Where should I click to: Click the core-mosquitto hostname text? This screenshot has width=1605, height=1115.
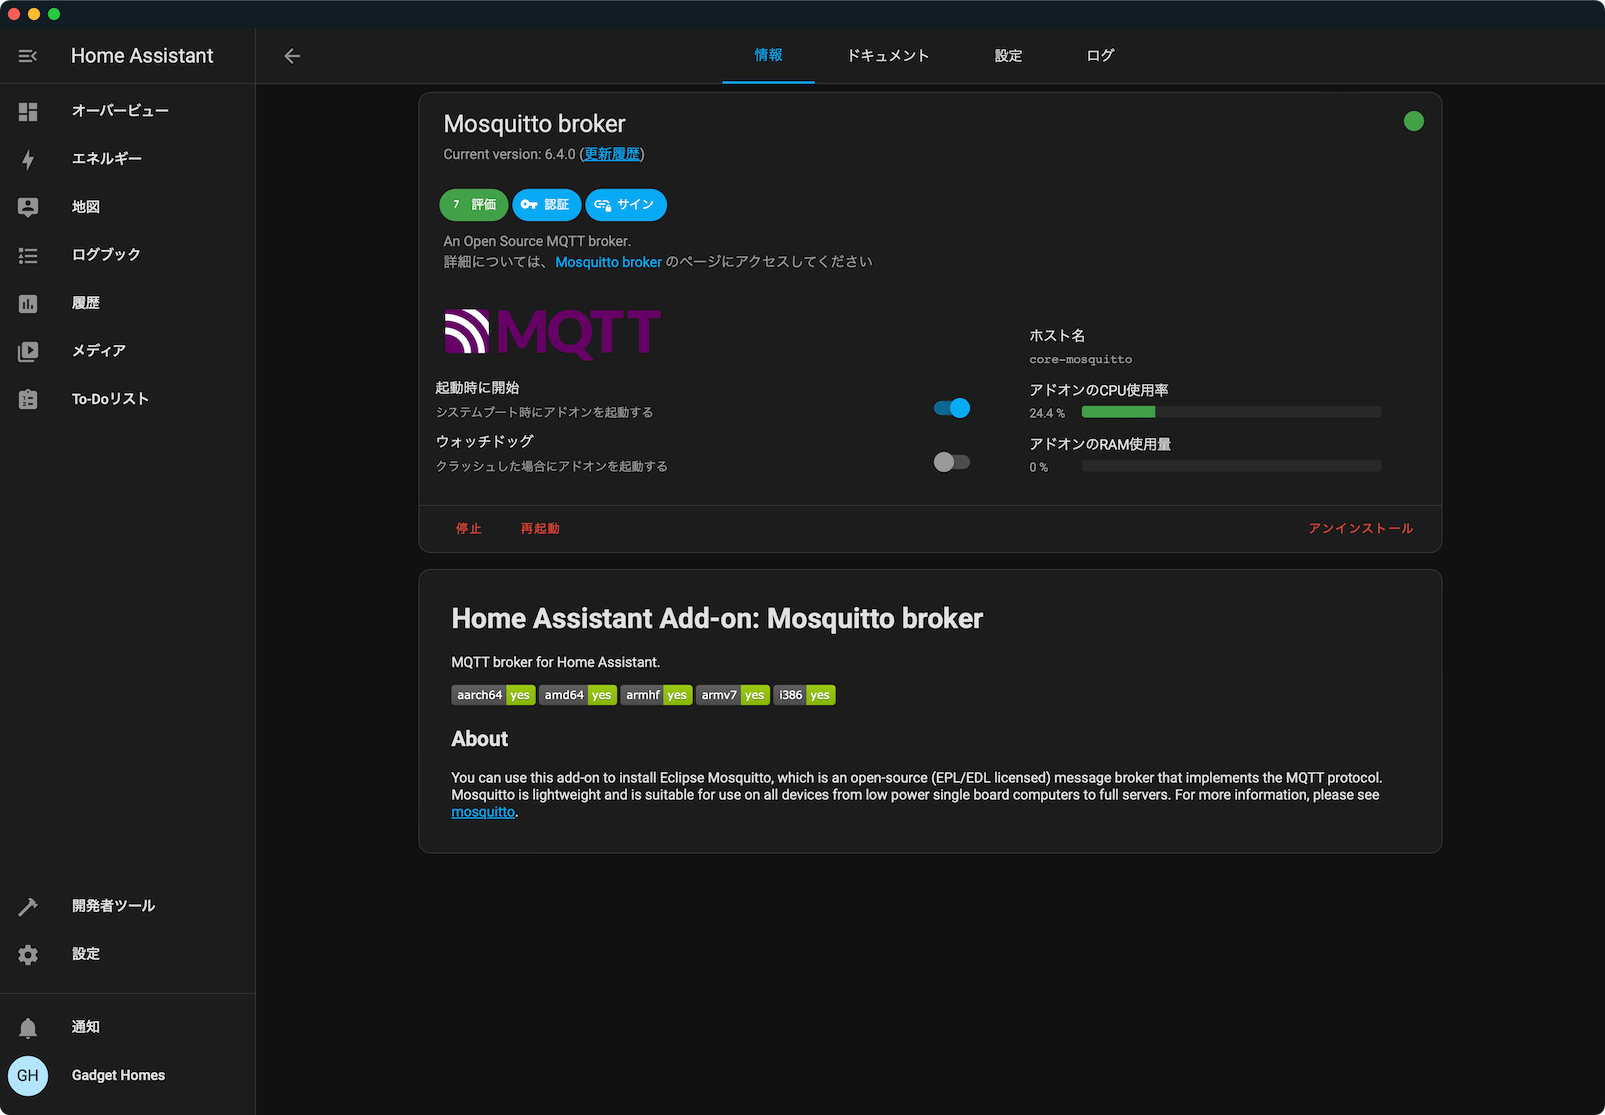[1081, 360]
